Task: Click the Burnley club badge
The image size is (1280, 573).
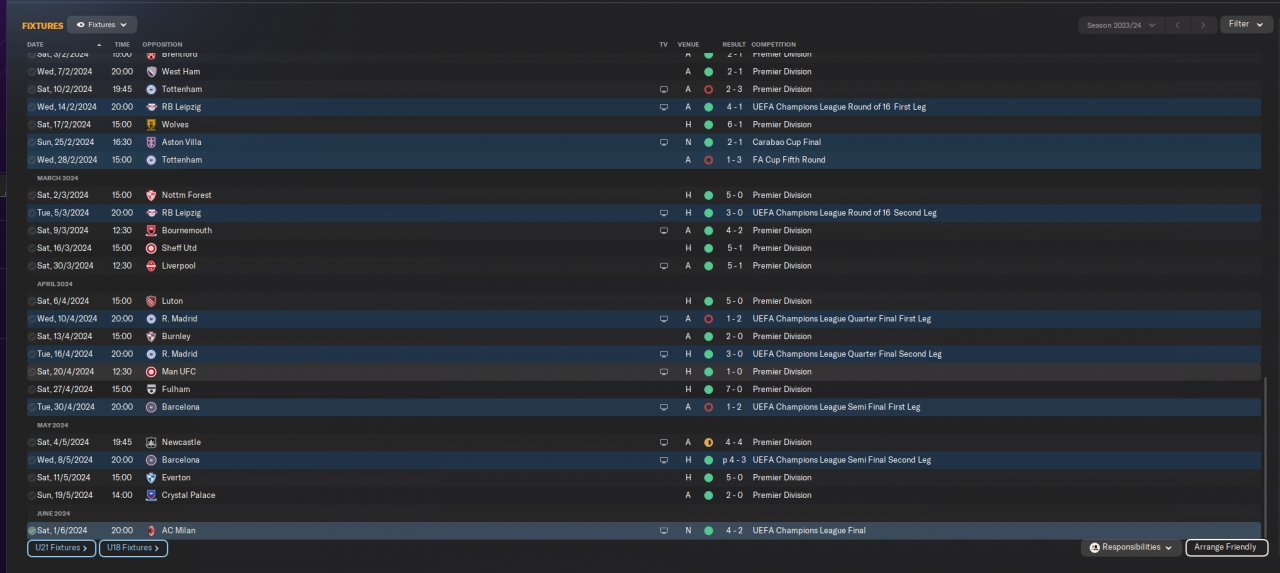Action: point(151,336)
